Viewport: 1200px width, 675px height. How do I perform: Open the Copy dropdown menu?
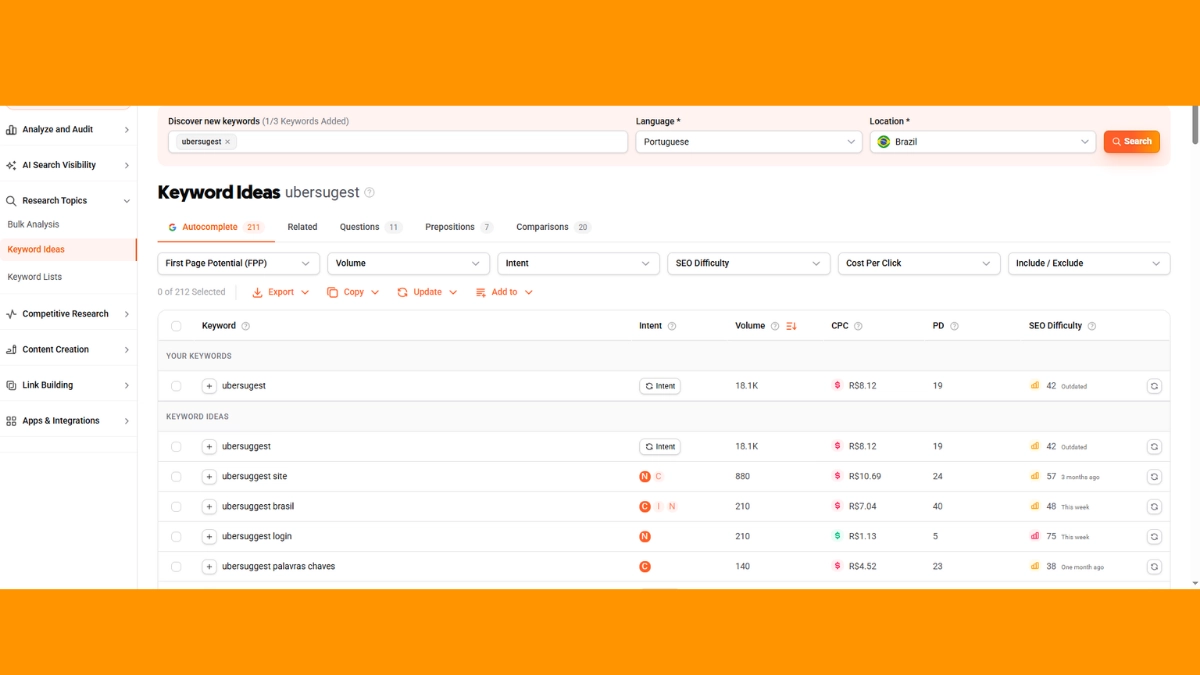click(353, 292)
